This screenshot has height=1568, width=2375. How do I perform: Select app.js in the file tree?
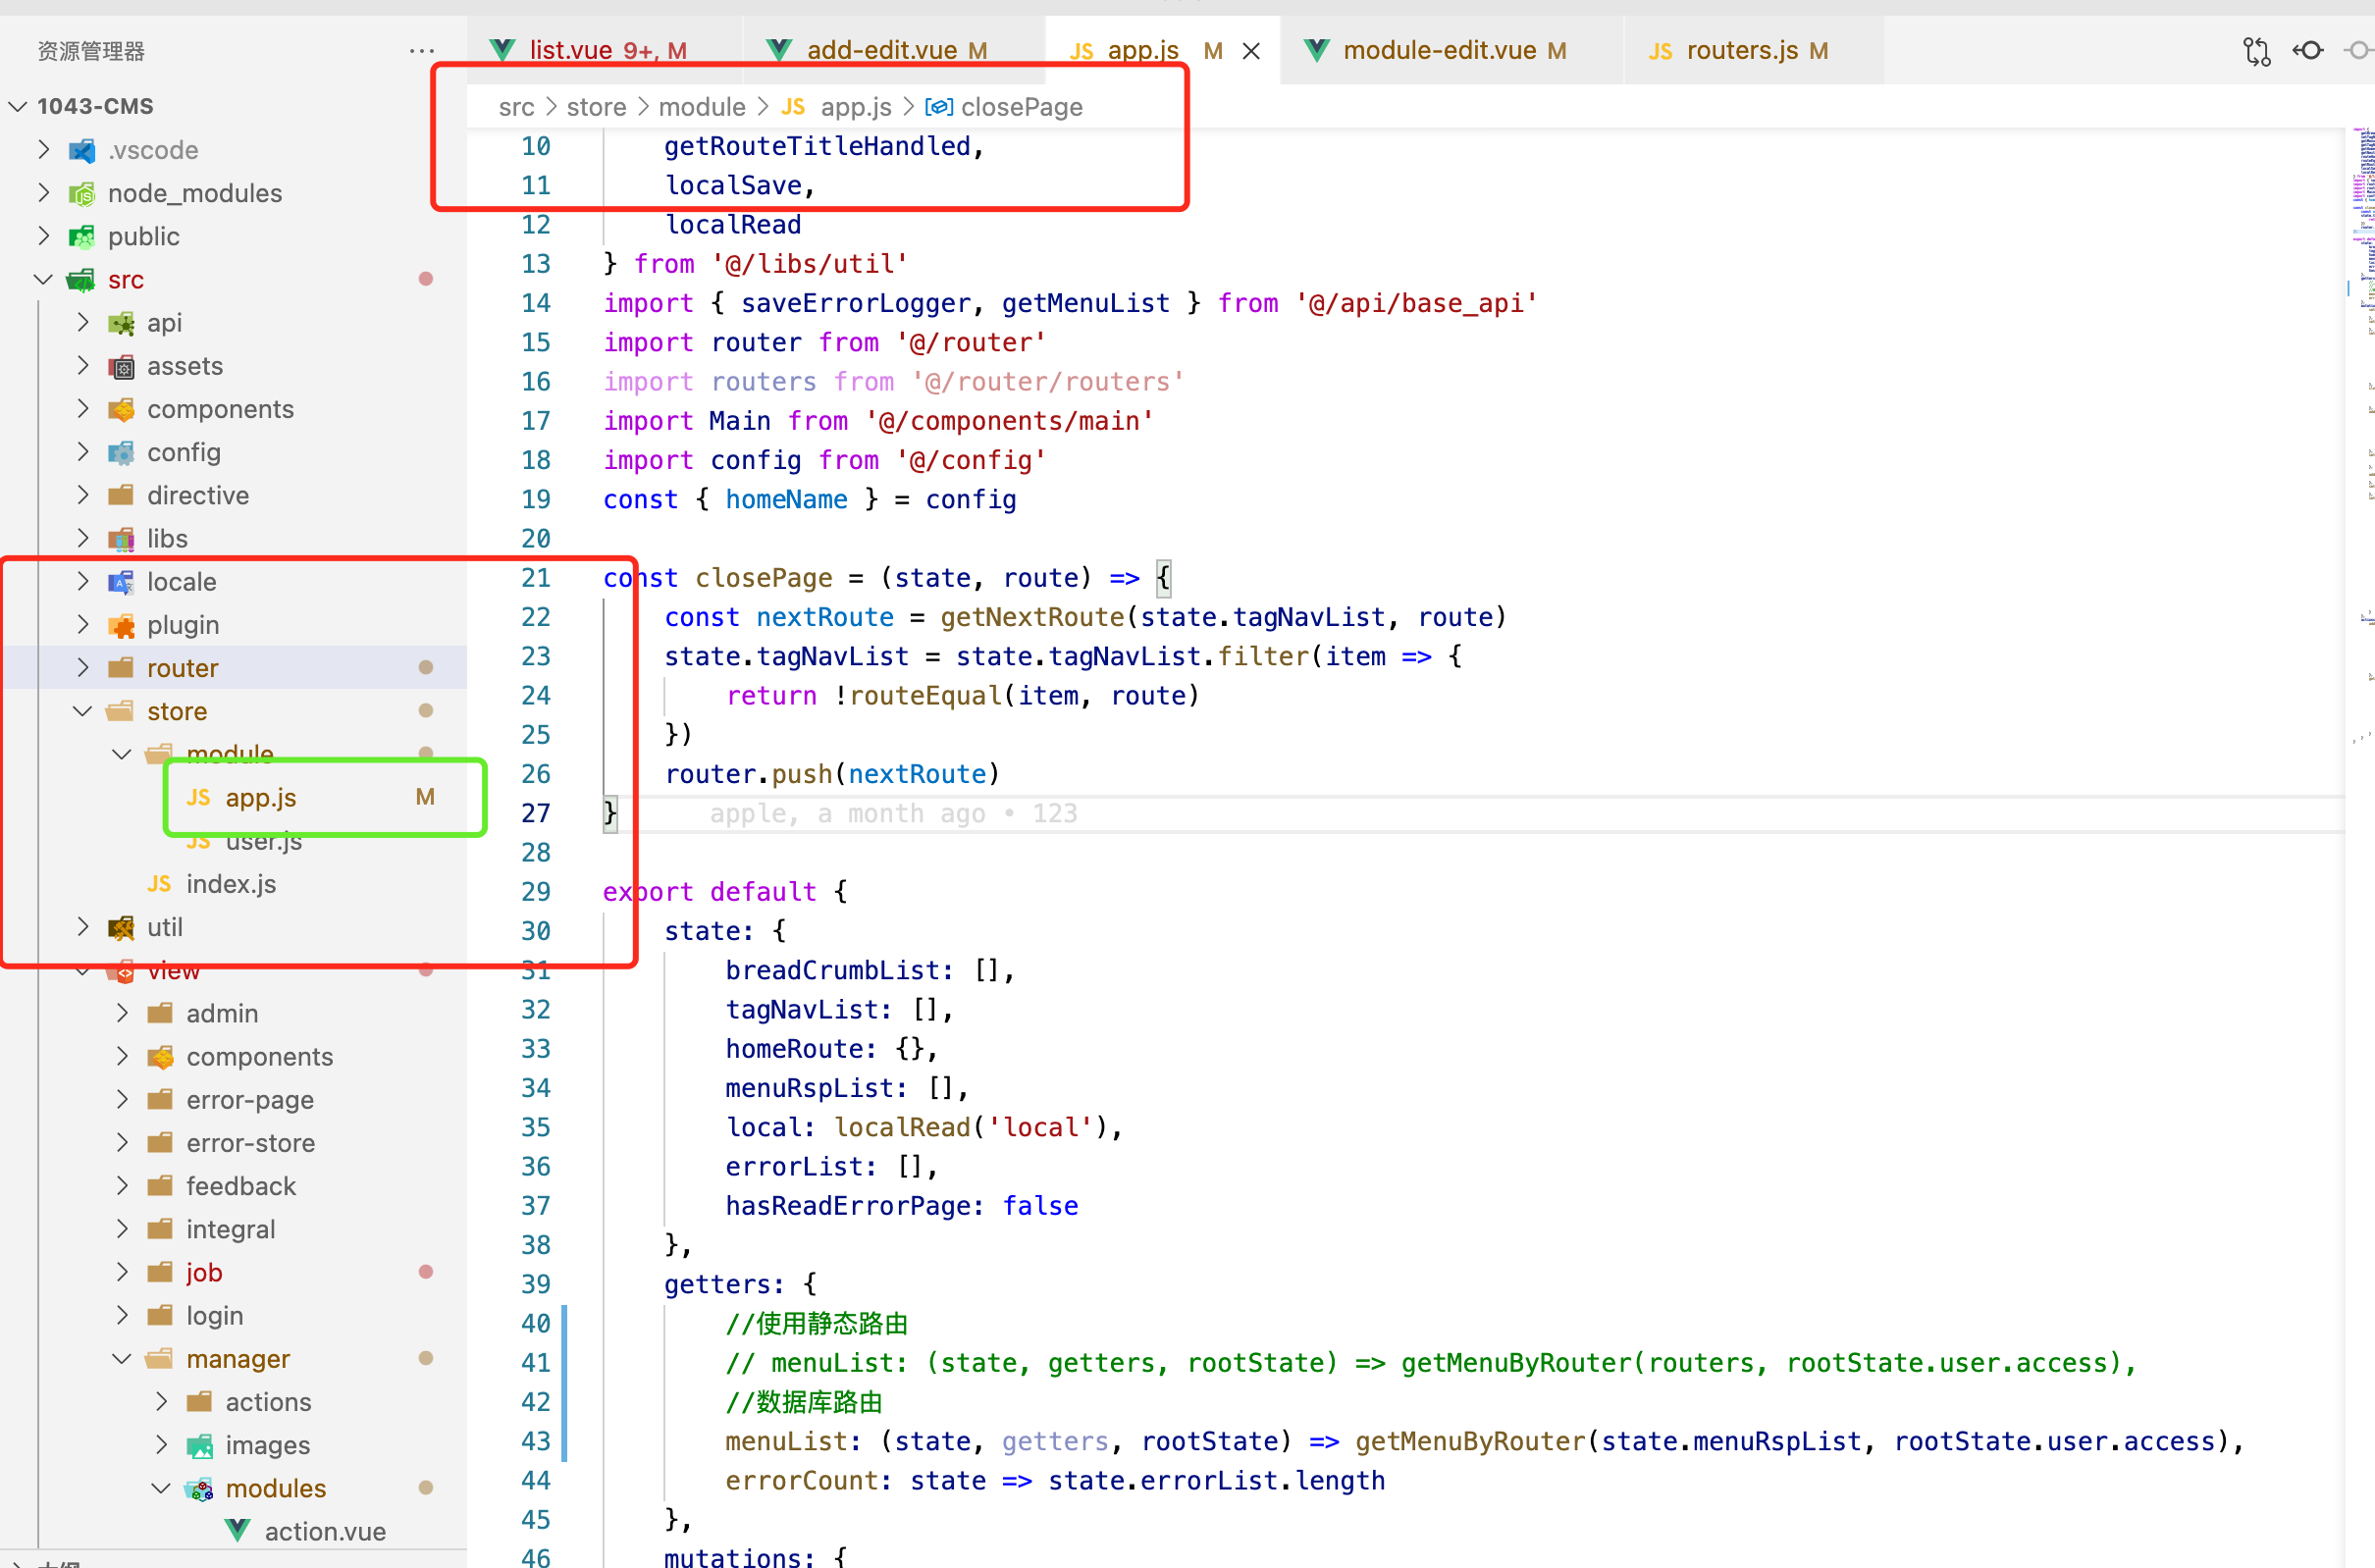pyautogui.click(x=261, y=797)
